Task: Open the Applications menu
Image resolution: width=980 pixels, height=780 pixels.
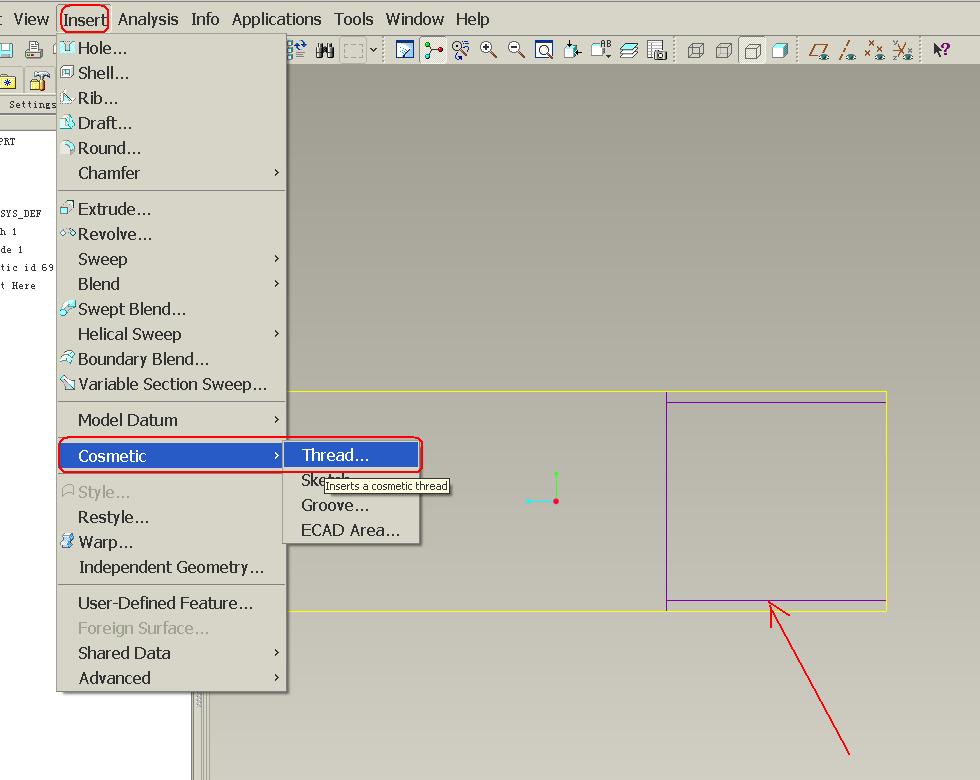Action: point(276,19)
